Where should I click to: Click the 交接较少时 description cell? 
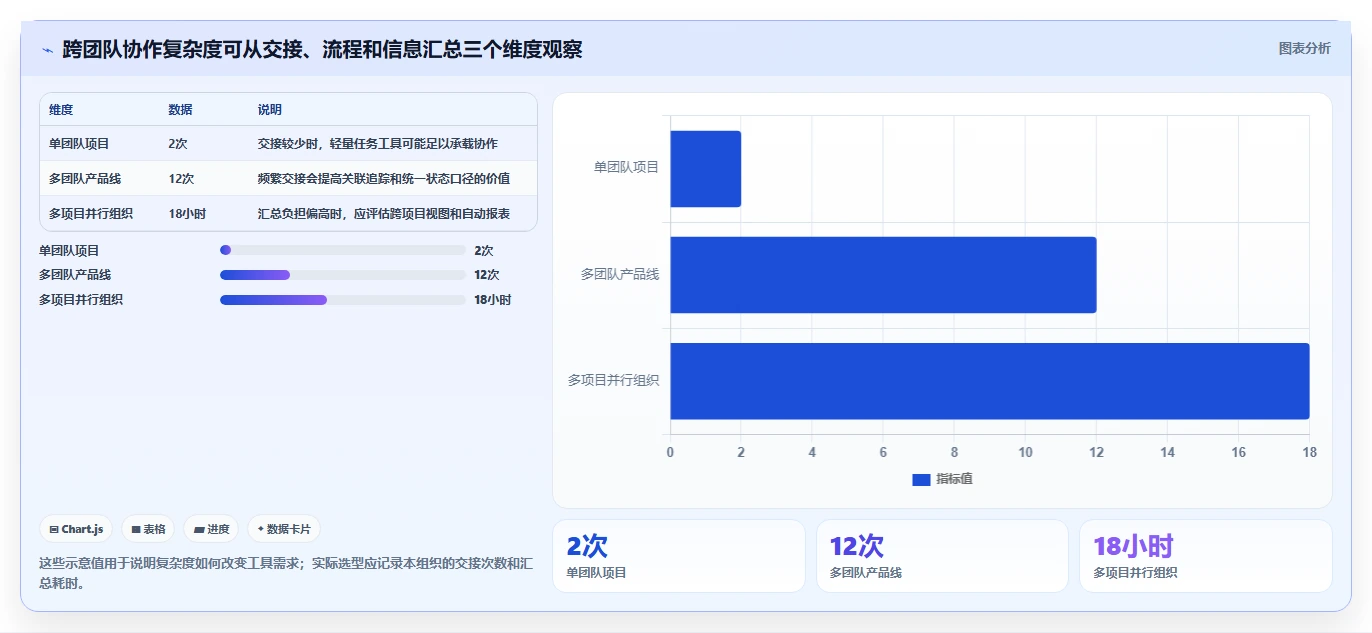click(x=378, y=144)
